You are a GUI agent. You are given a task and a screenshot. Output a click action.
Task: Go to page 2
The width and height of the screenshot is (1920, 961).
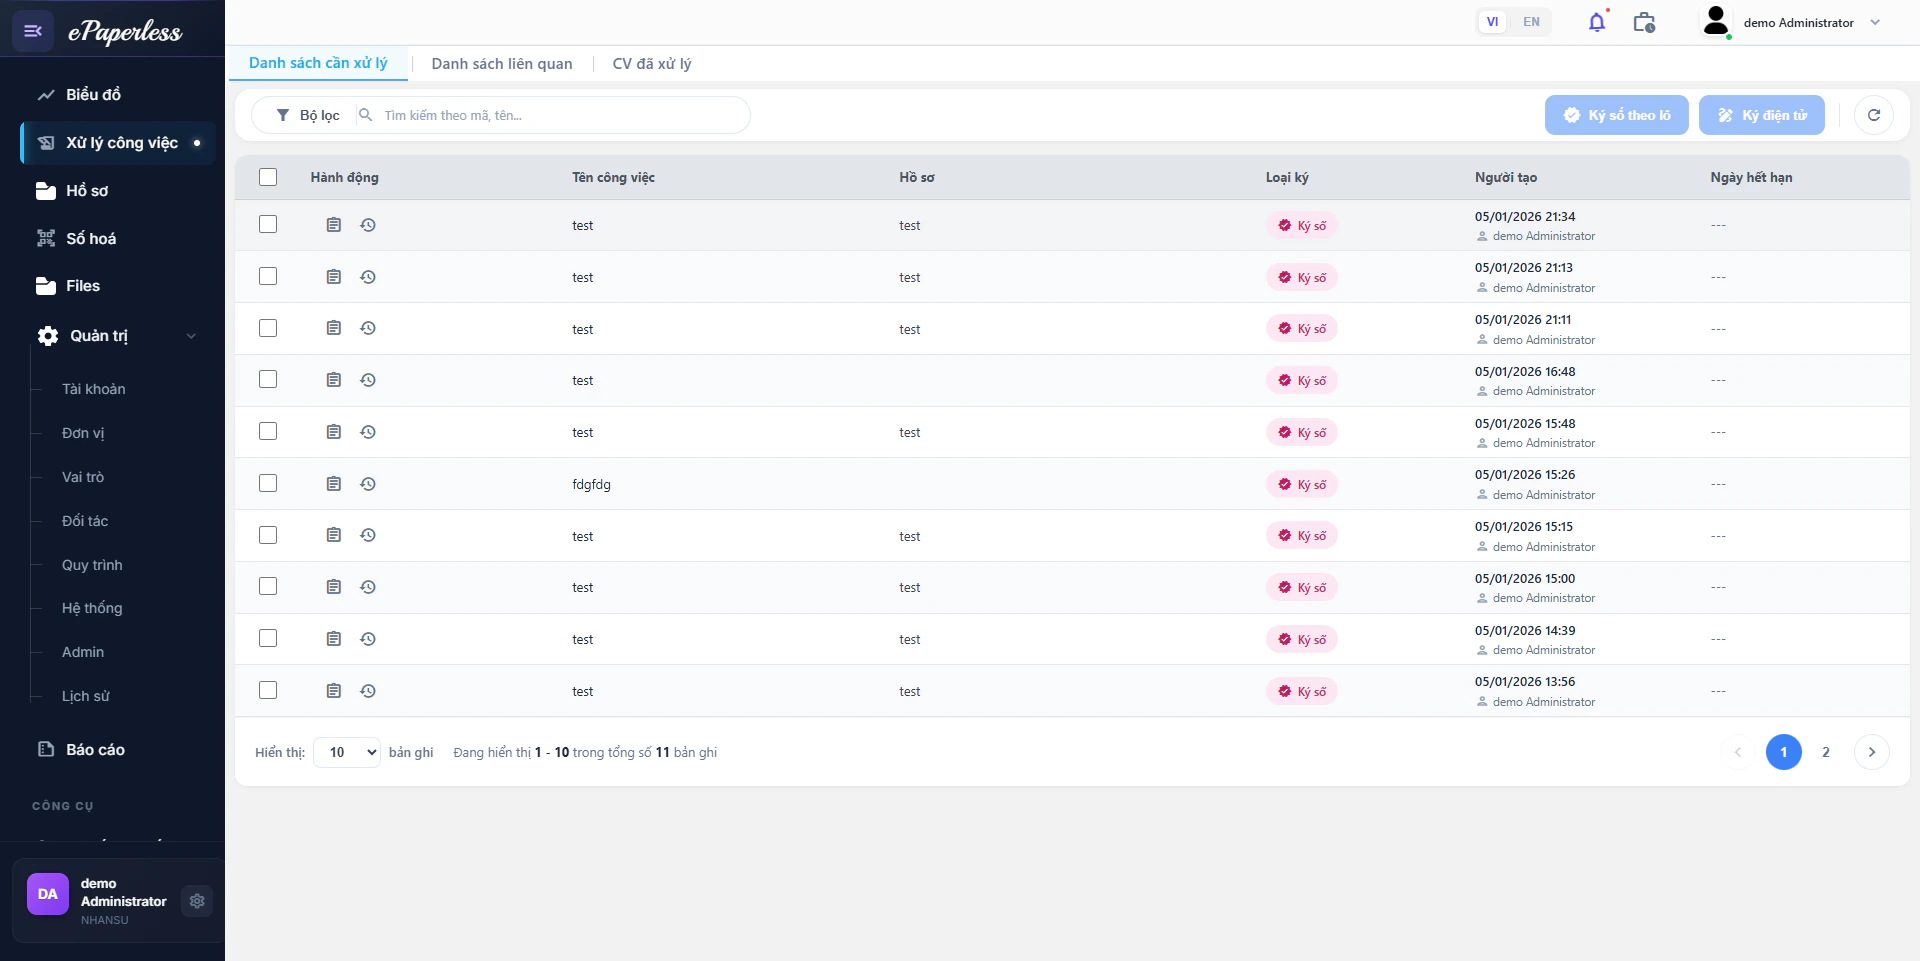tap(1826, 752)
